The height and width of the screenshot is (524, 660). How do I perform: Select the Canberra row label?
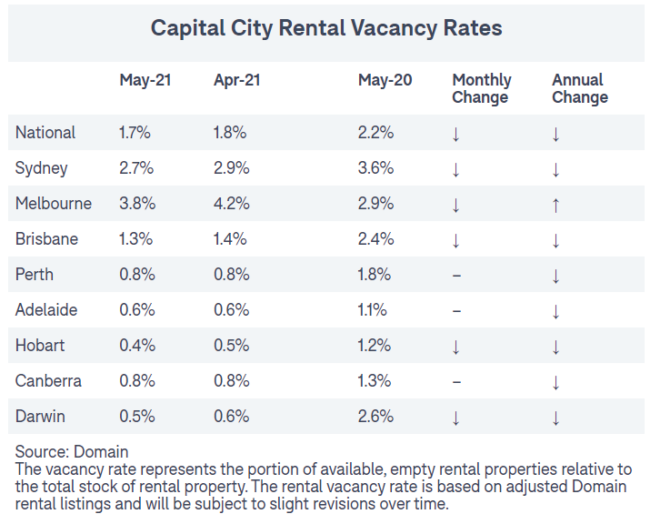tap(49, 381)
